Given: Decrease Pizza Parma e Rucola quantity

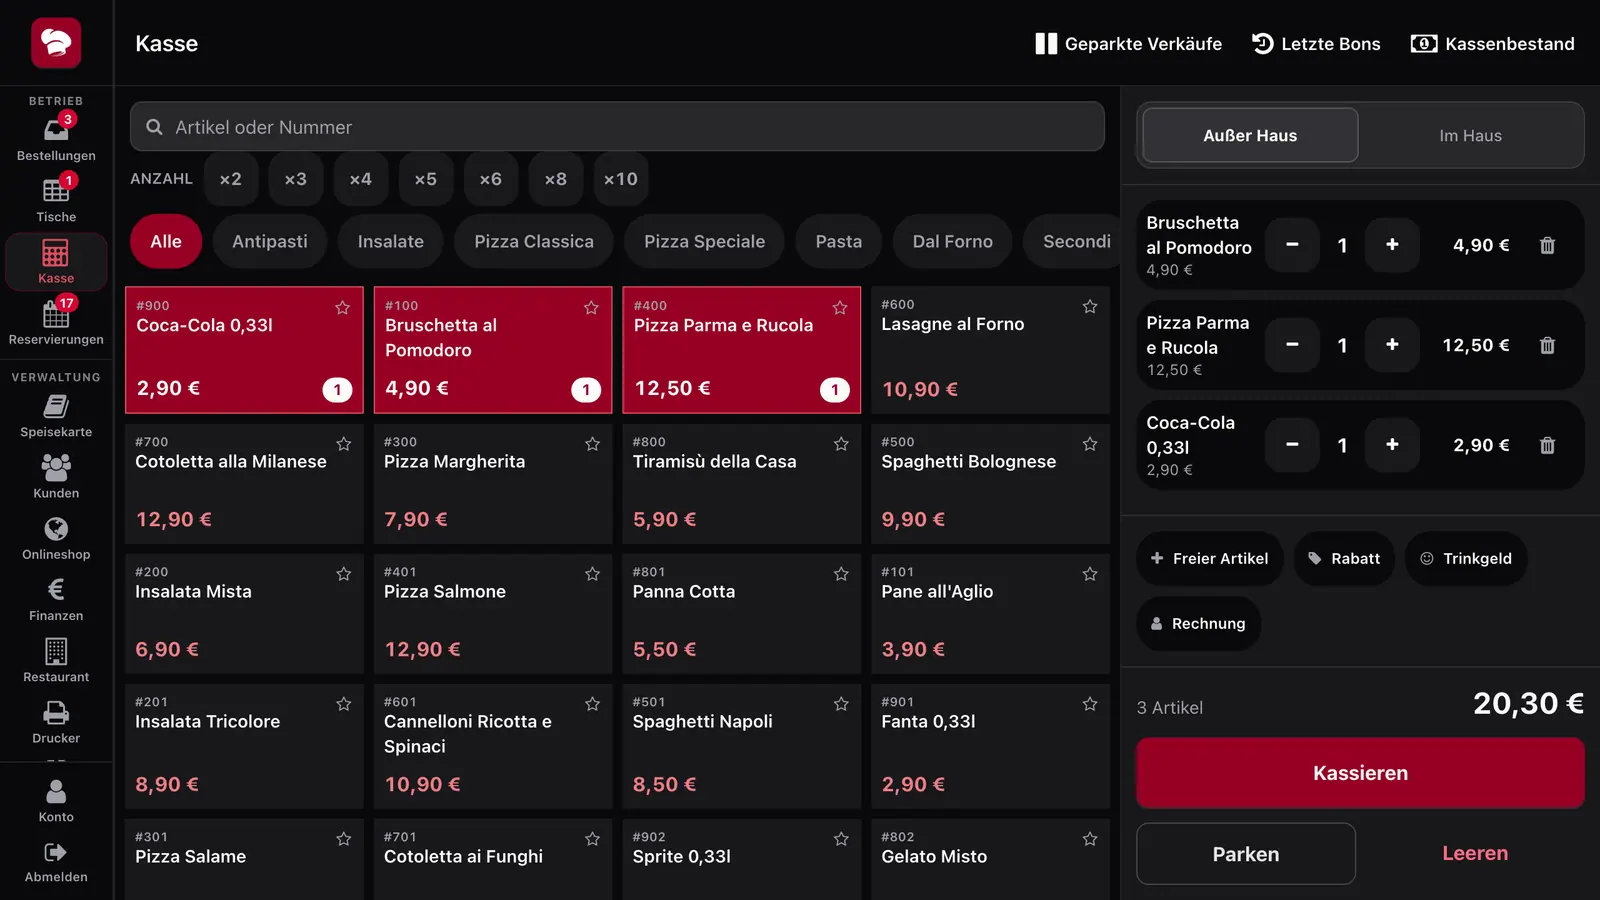Looking at the screenshot, I should (1292, 345).
